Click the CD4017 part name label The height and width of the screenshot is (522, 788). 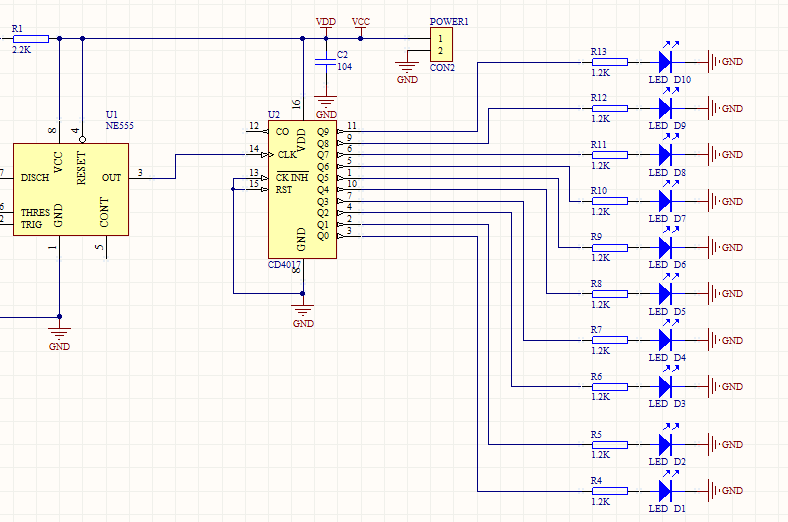[284, 265]
